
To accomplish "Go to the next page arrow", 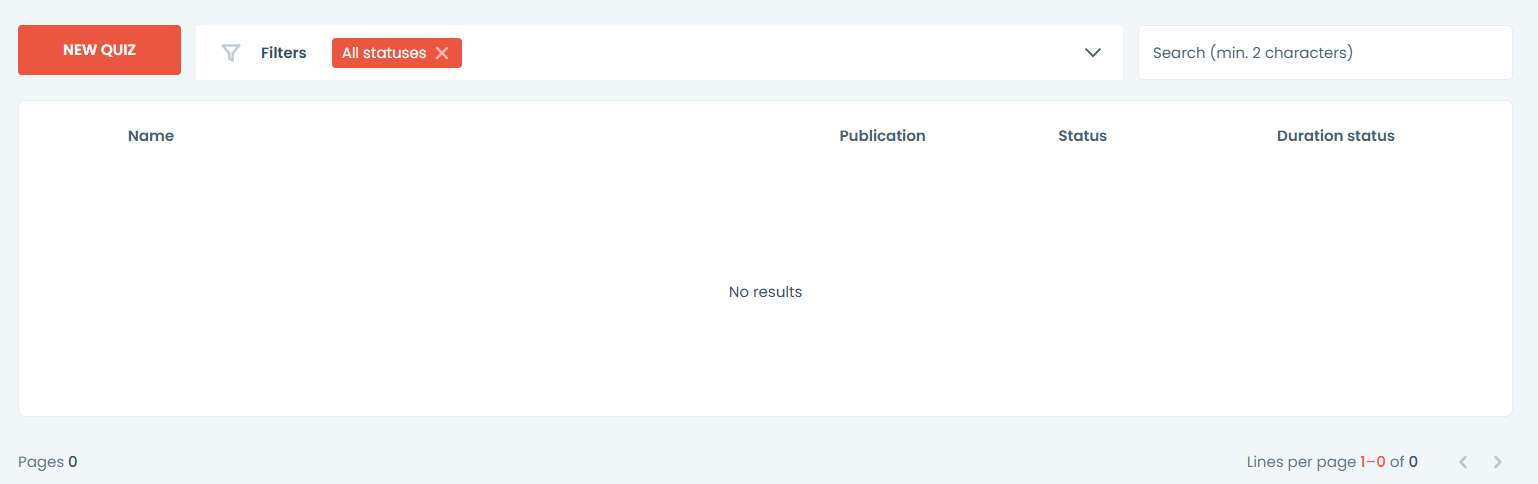I will (1497, 462).
